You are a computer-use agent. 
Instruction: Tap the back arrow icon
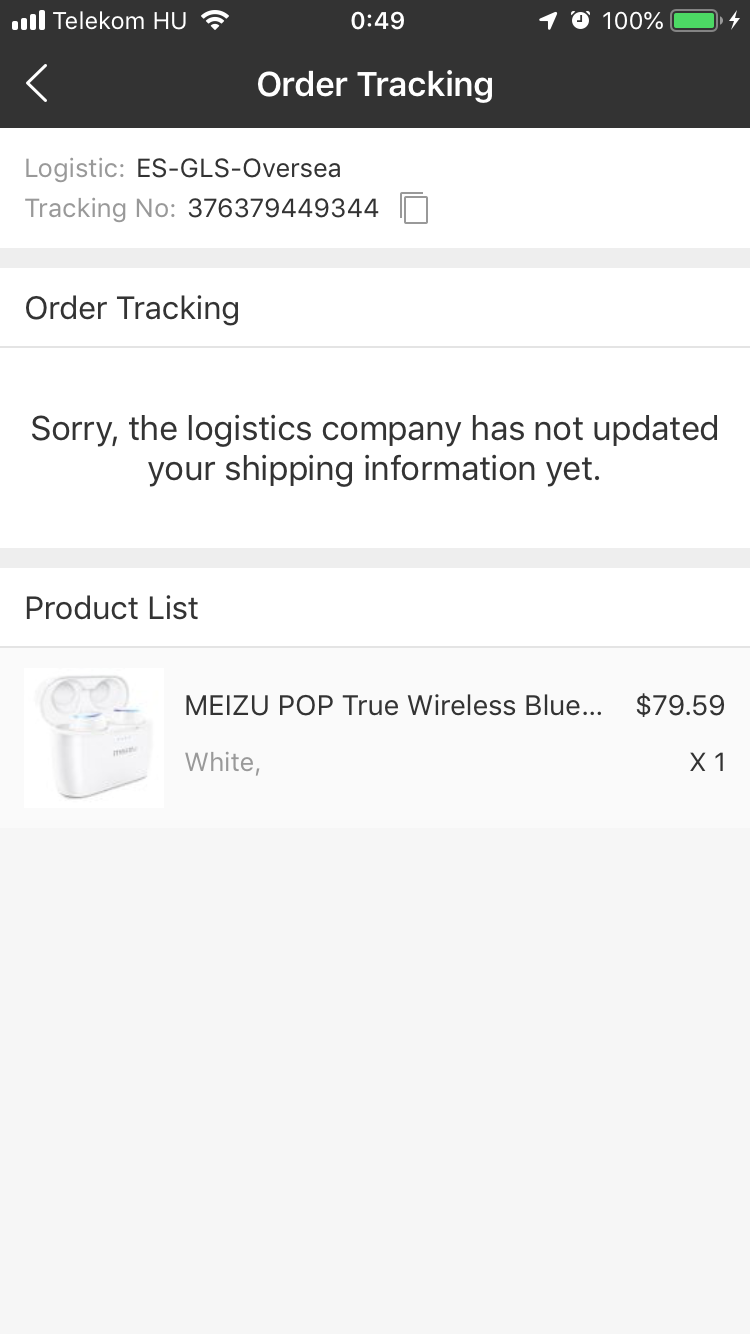[x=37, y=84]
